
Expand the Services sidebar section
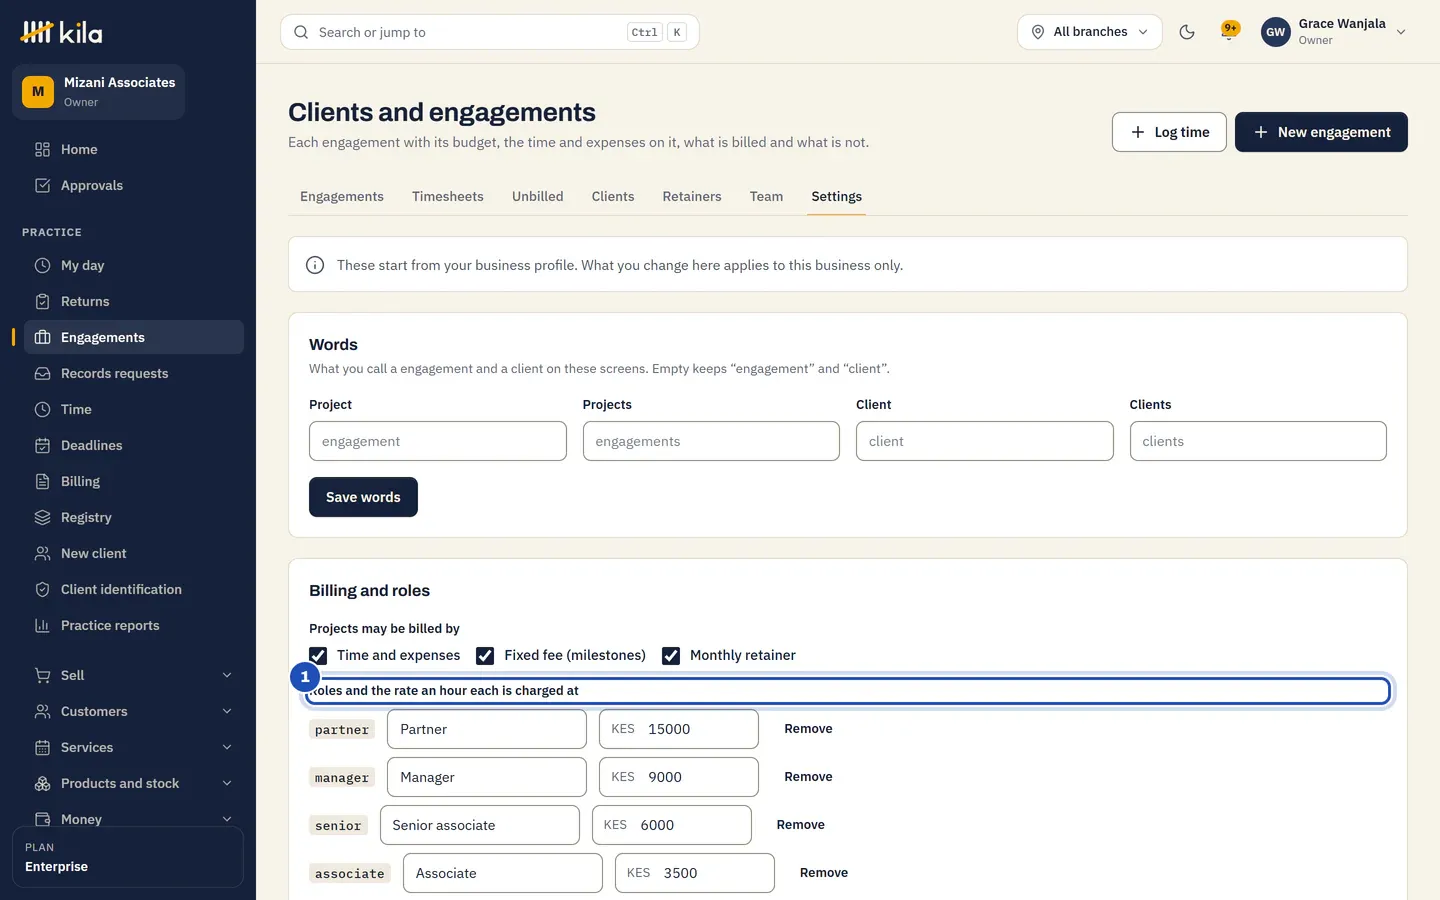132,747
